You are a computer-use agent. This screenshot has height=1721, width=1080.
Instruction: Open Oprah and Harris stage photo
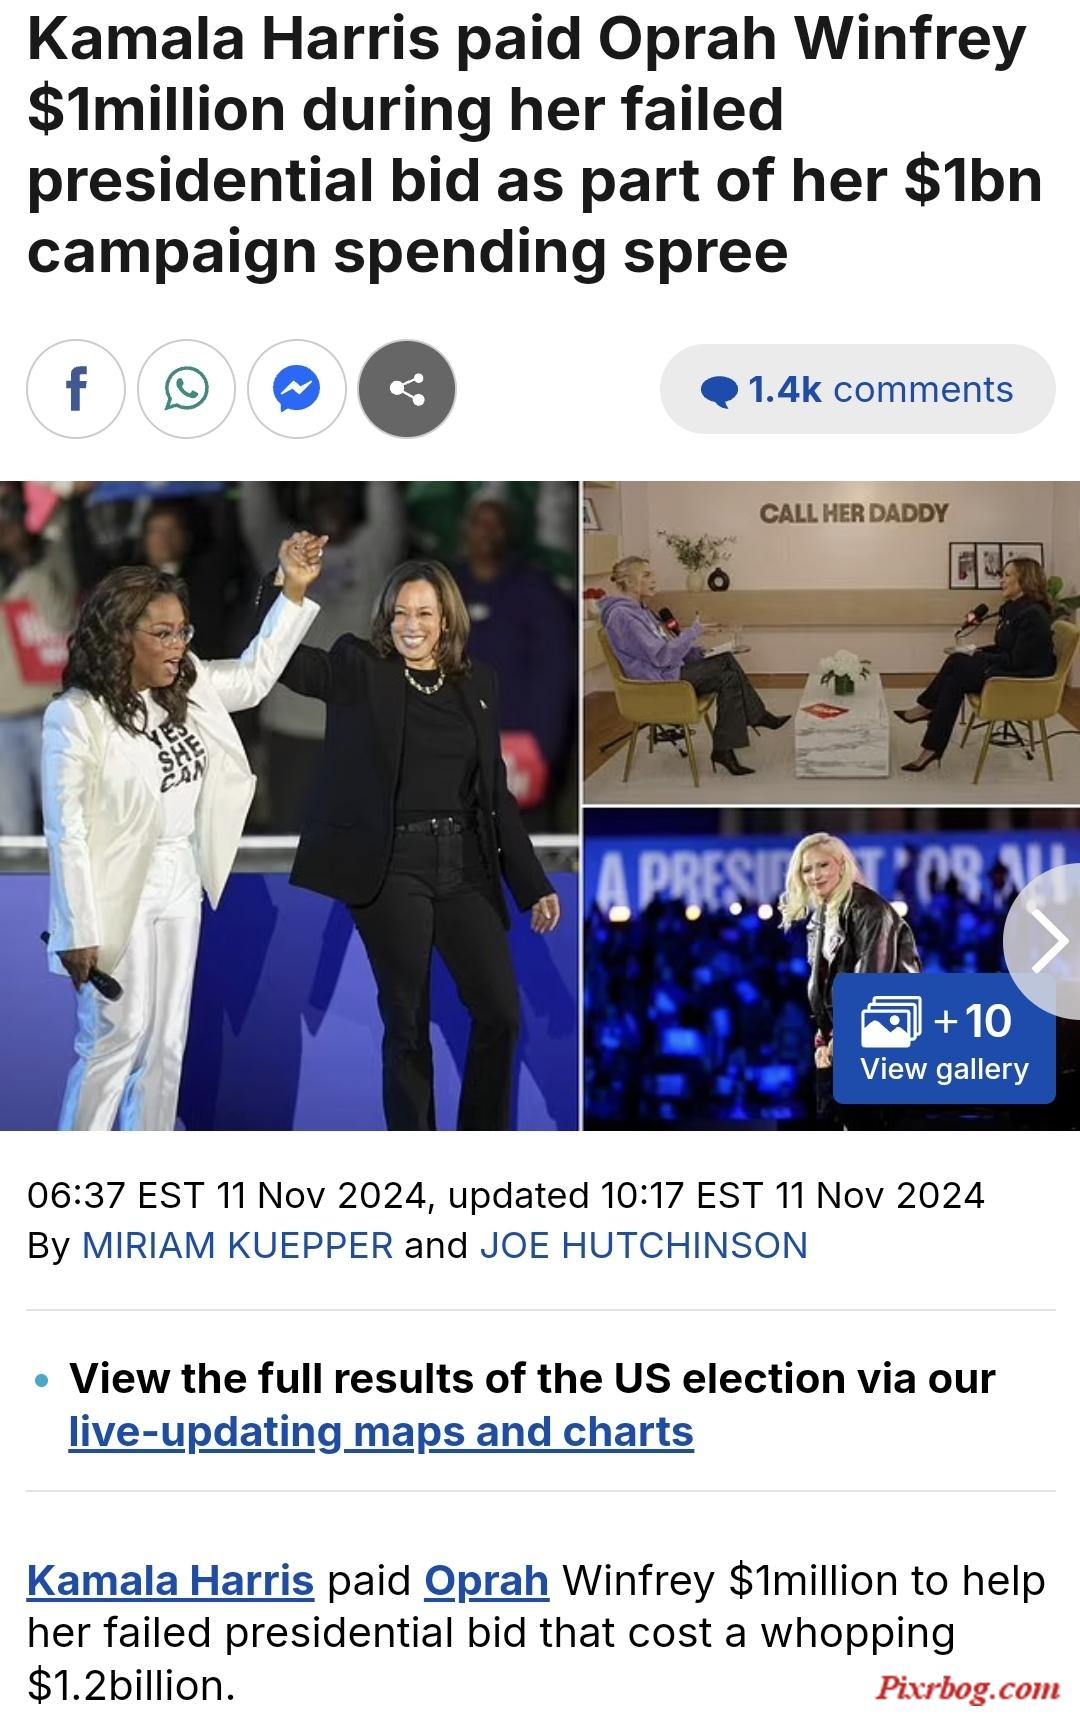click(289, 806)
